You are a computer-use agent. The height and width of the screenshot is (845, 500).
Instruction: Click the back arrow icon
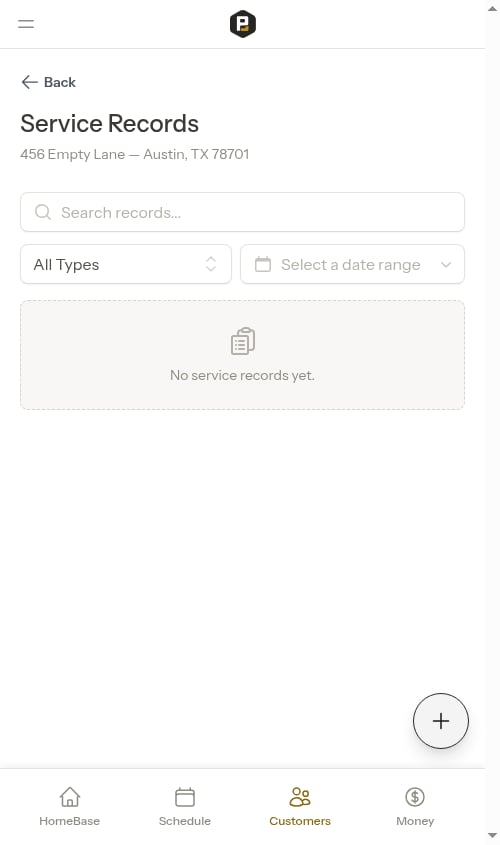tap(29, 82)
